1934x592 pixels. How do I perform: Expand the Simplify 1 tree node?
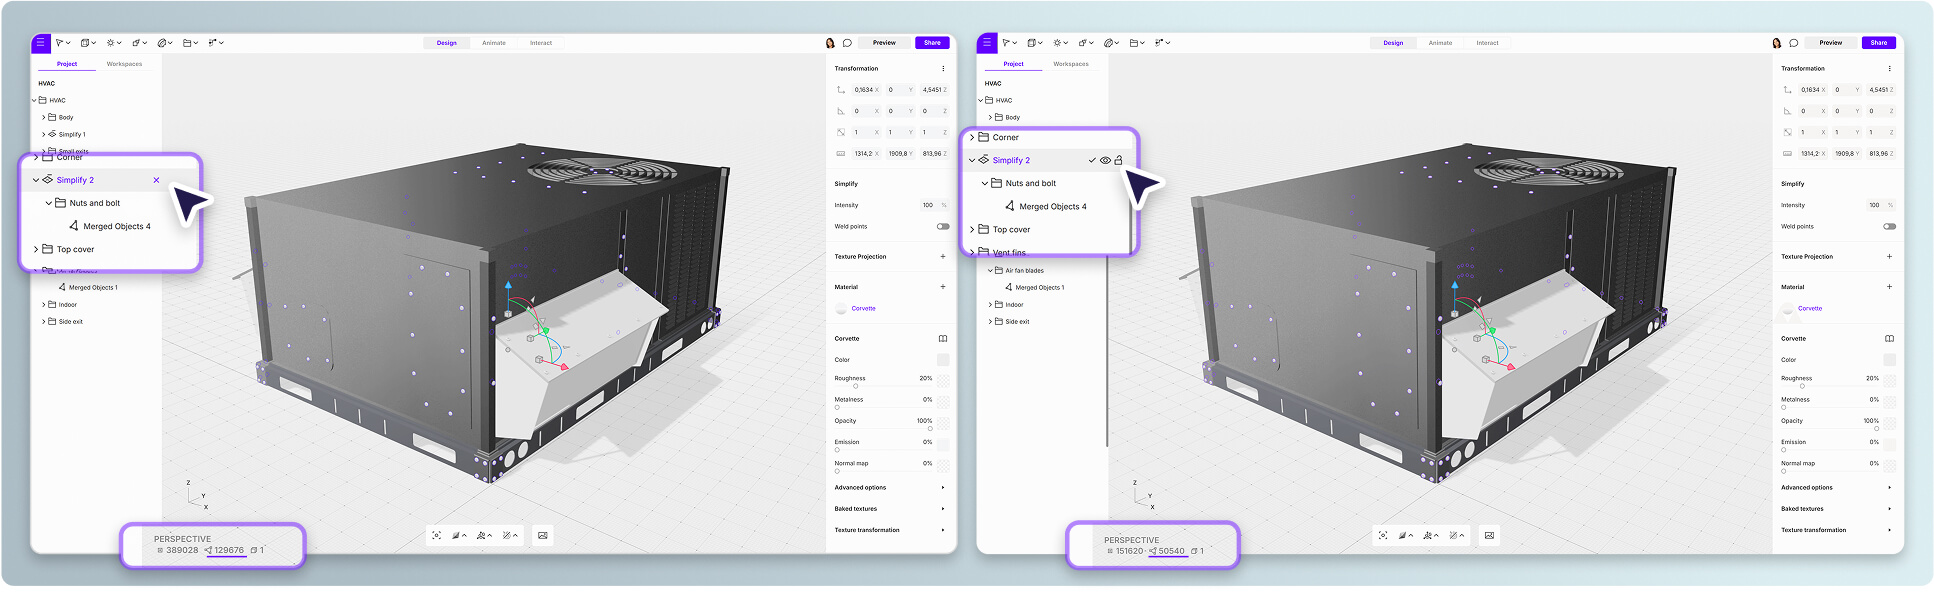pos(43,134)
